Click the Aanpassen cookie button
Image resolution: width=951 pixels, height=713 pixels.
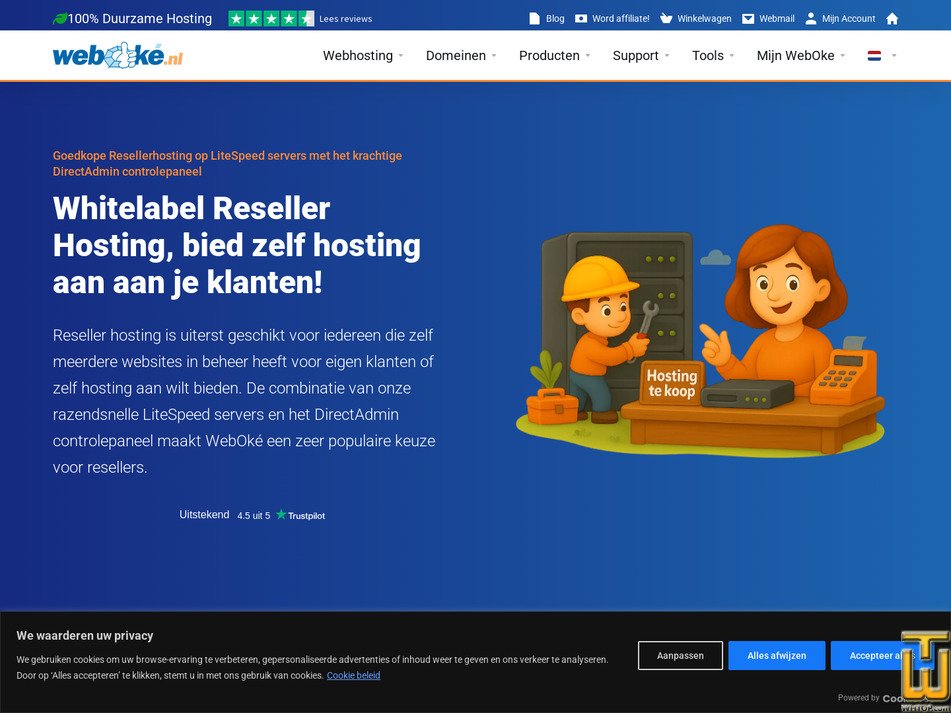[x=680, y=655]
